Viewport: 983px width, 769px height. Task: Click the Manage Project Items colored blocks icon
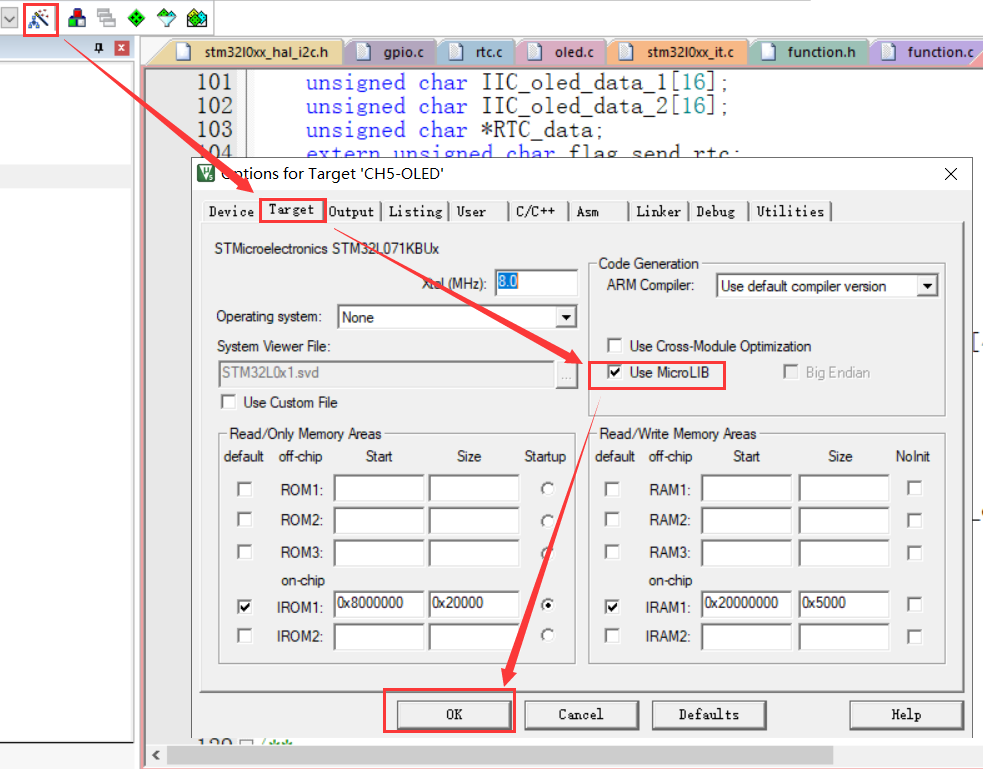click(x=77, y=18)
